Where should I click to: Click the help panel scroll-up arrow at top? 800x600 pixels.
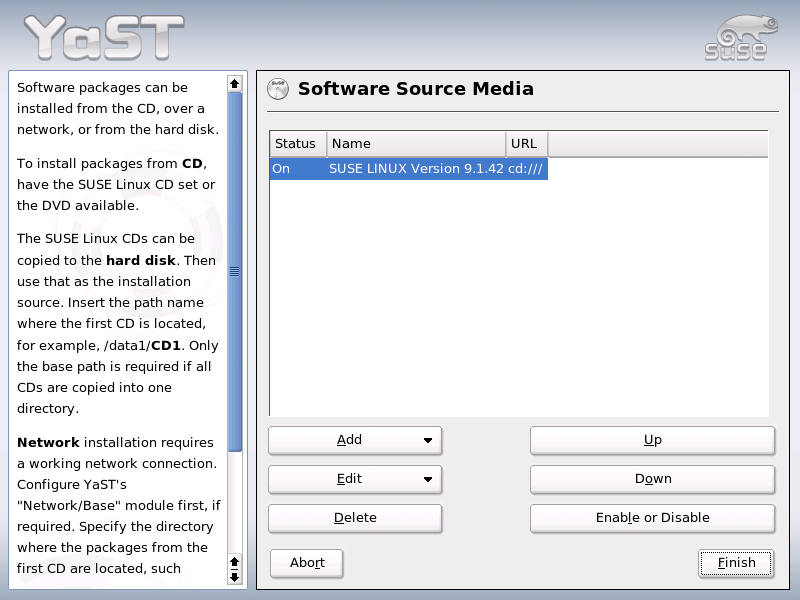click(x=235, y=84)
